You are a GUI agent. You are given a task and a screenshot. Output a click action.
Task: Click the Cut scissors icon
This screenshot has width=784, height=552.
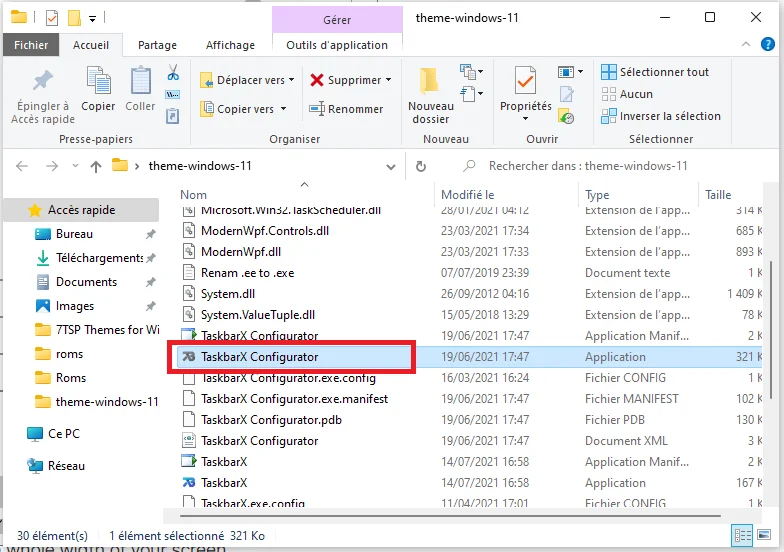tap(173, 72)
